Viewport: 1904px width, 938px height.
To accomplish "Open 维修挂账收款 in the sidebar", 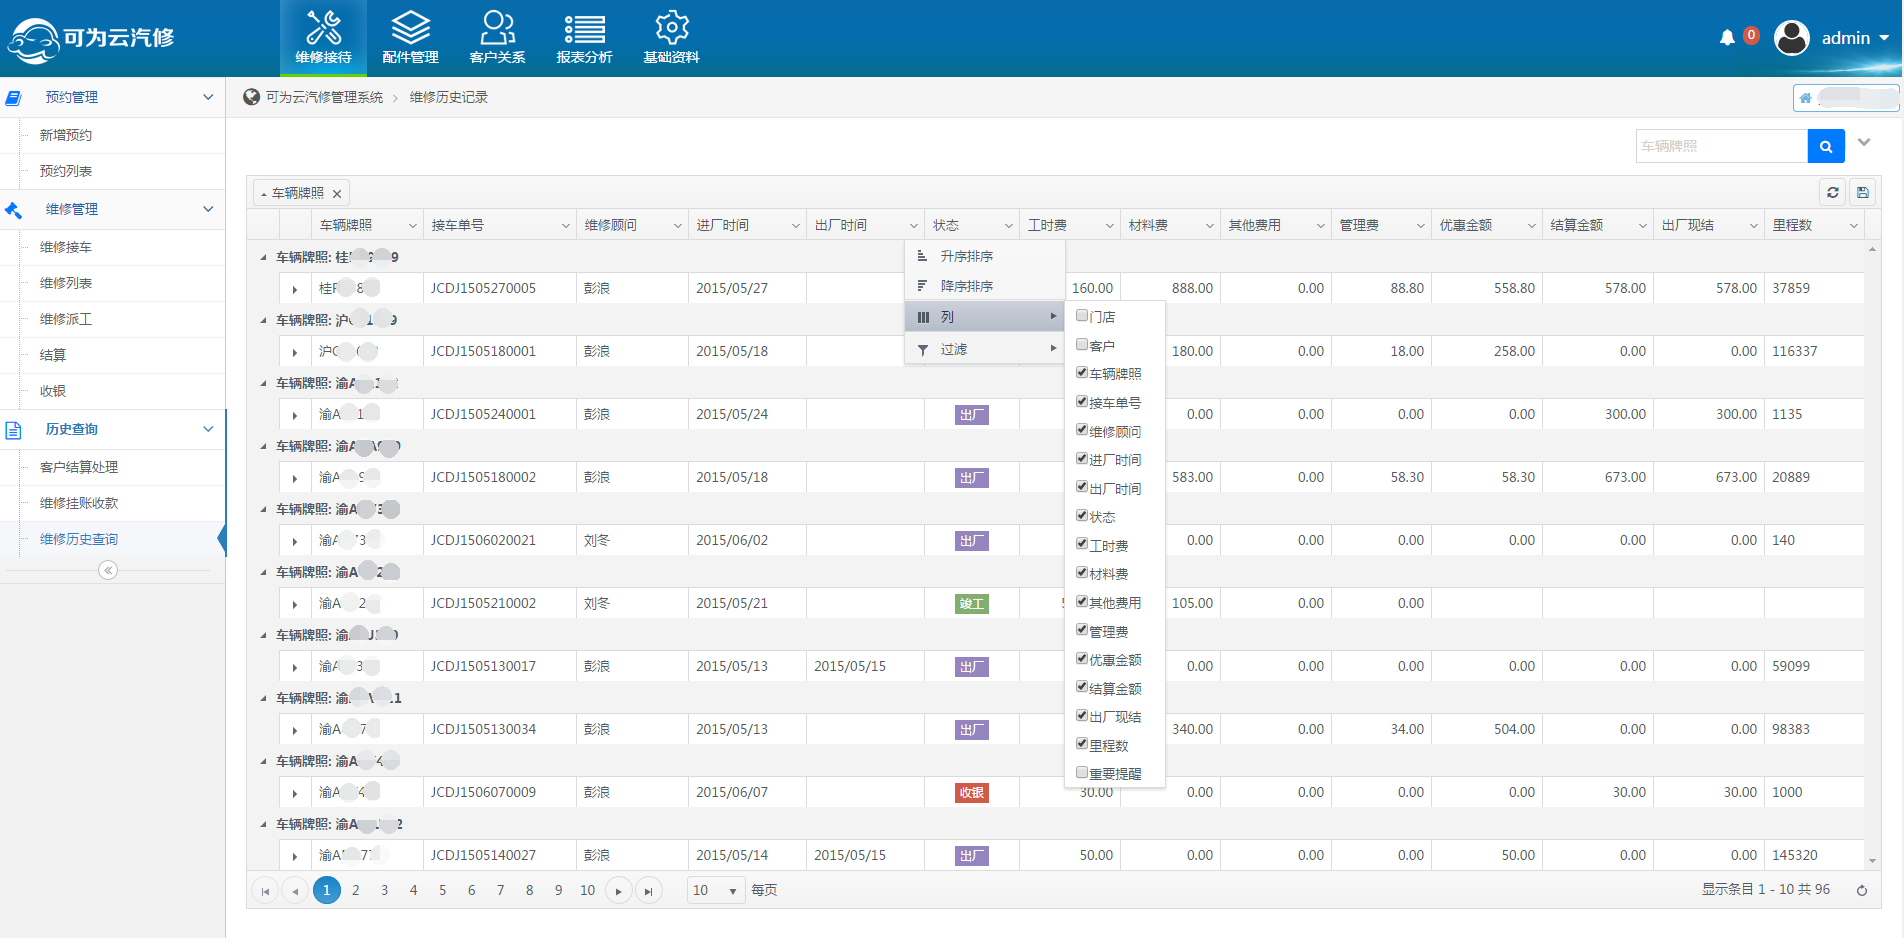I will pyautogui.click(x=79, y=503).
